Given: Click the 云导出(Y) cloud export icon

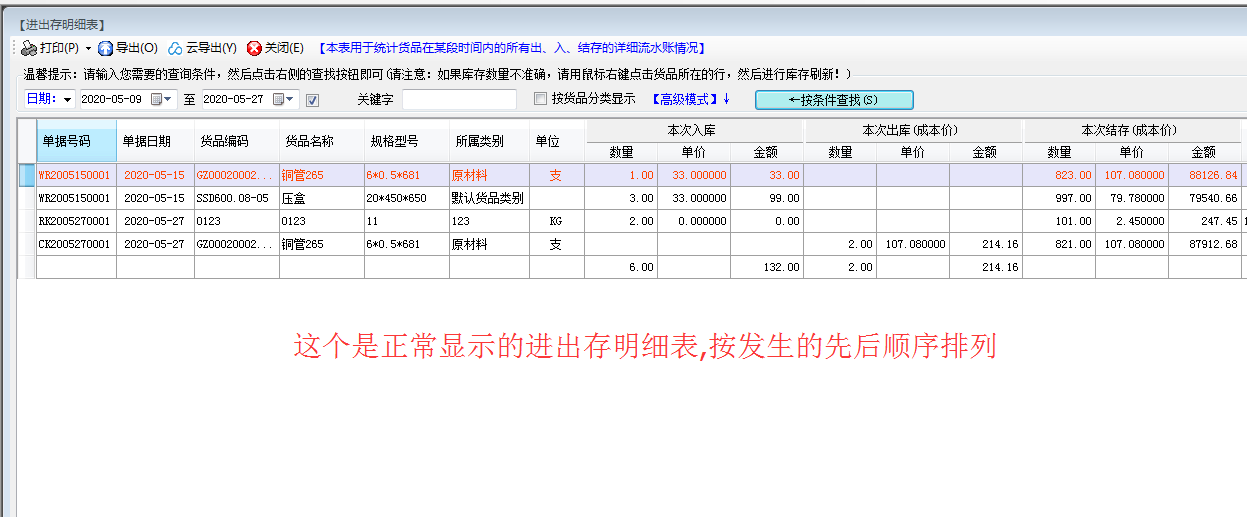Looking at the screenshot, I should pyautogui.click(x=175, y=48).
